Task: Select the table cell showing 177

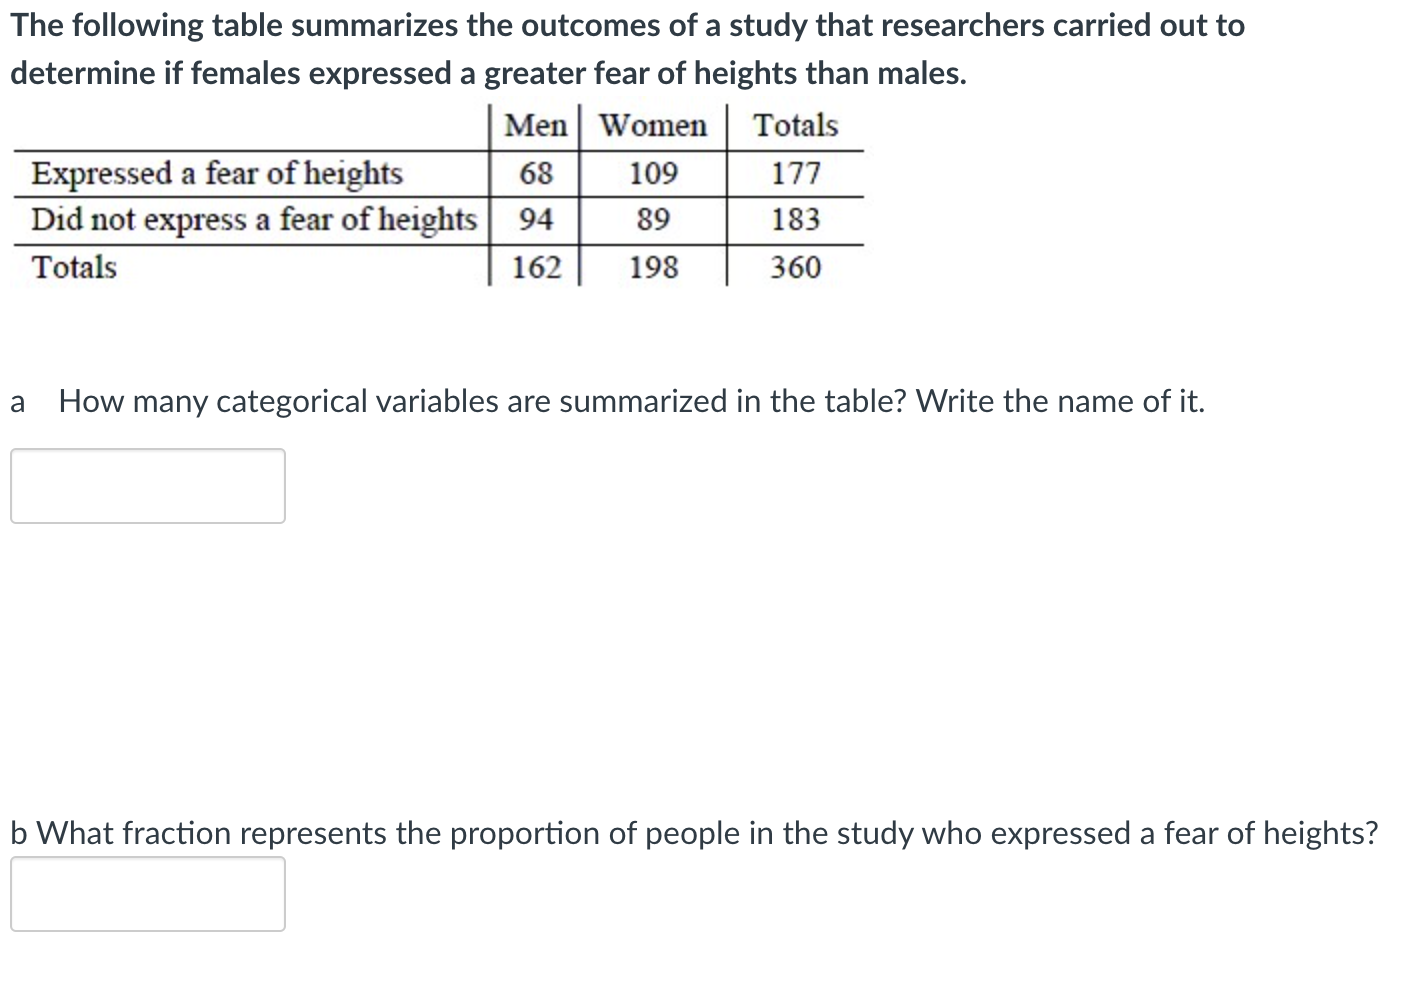Action: point(795,172)
